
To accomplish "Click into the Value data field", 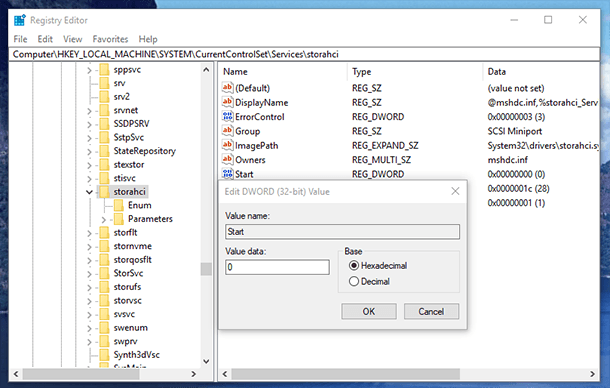I will pyautogui.click(x=277, y=267).
